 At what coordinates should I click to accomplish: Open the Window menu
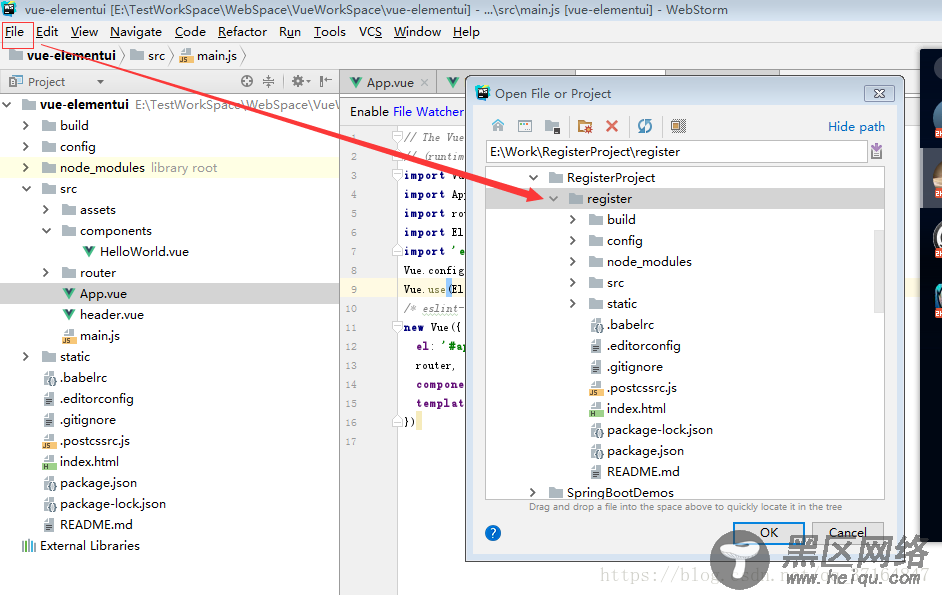pos(418,32)
